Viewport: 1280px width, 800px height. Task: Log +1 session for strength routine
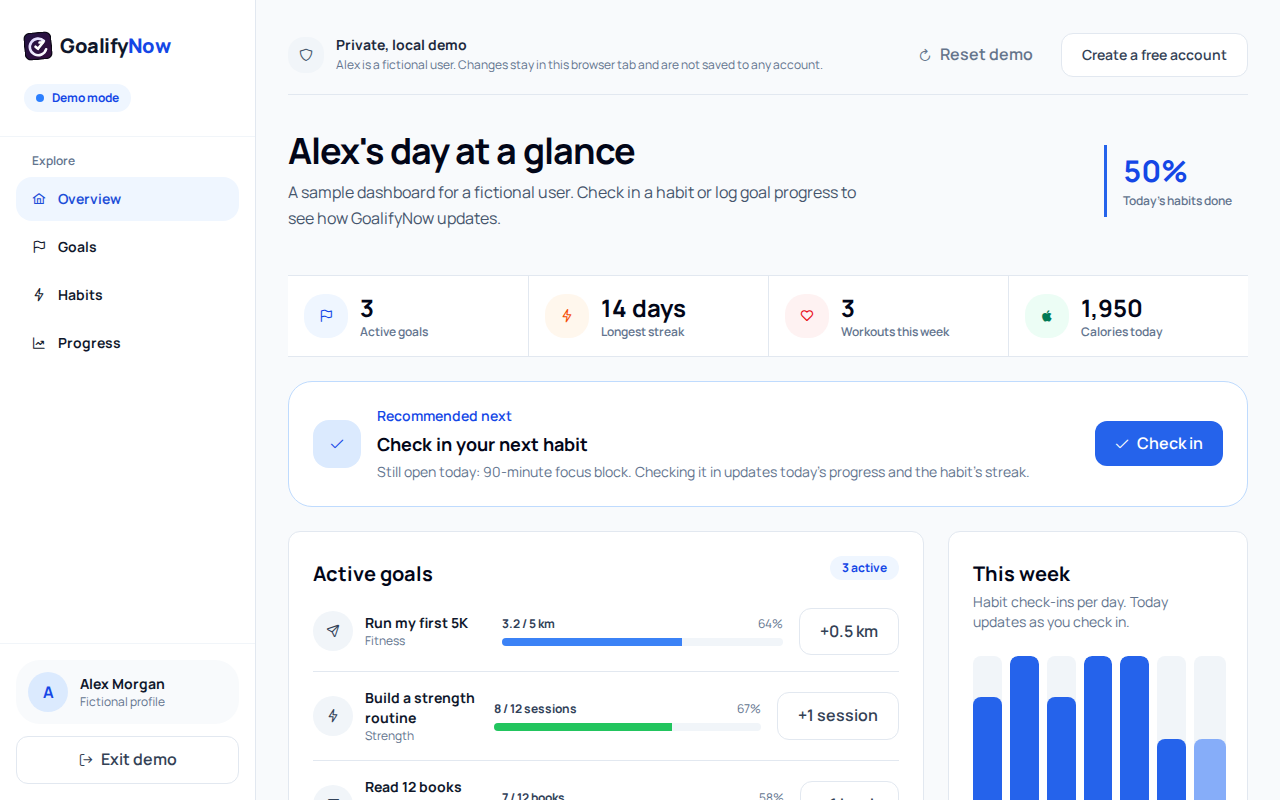click(837, 716)
